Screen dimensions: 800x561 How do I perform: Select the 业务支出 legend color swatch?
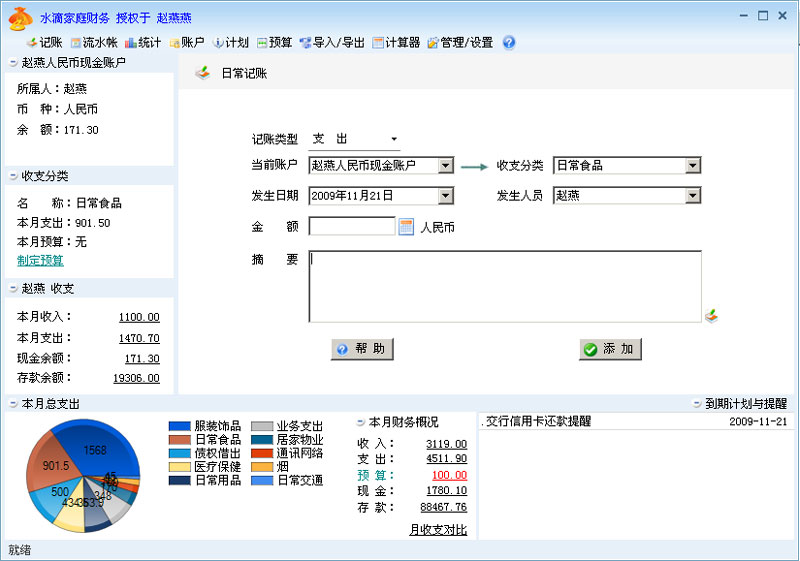262,426
